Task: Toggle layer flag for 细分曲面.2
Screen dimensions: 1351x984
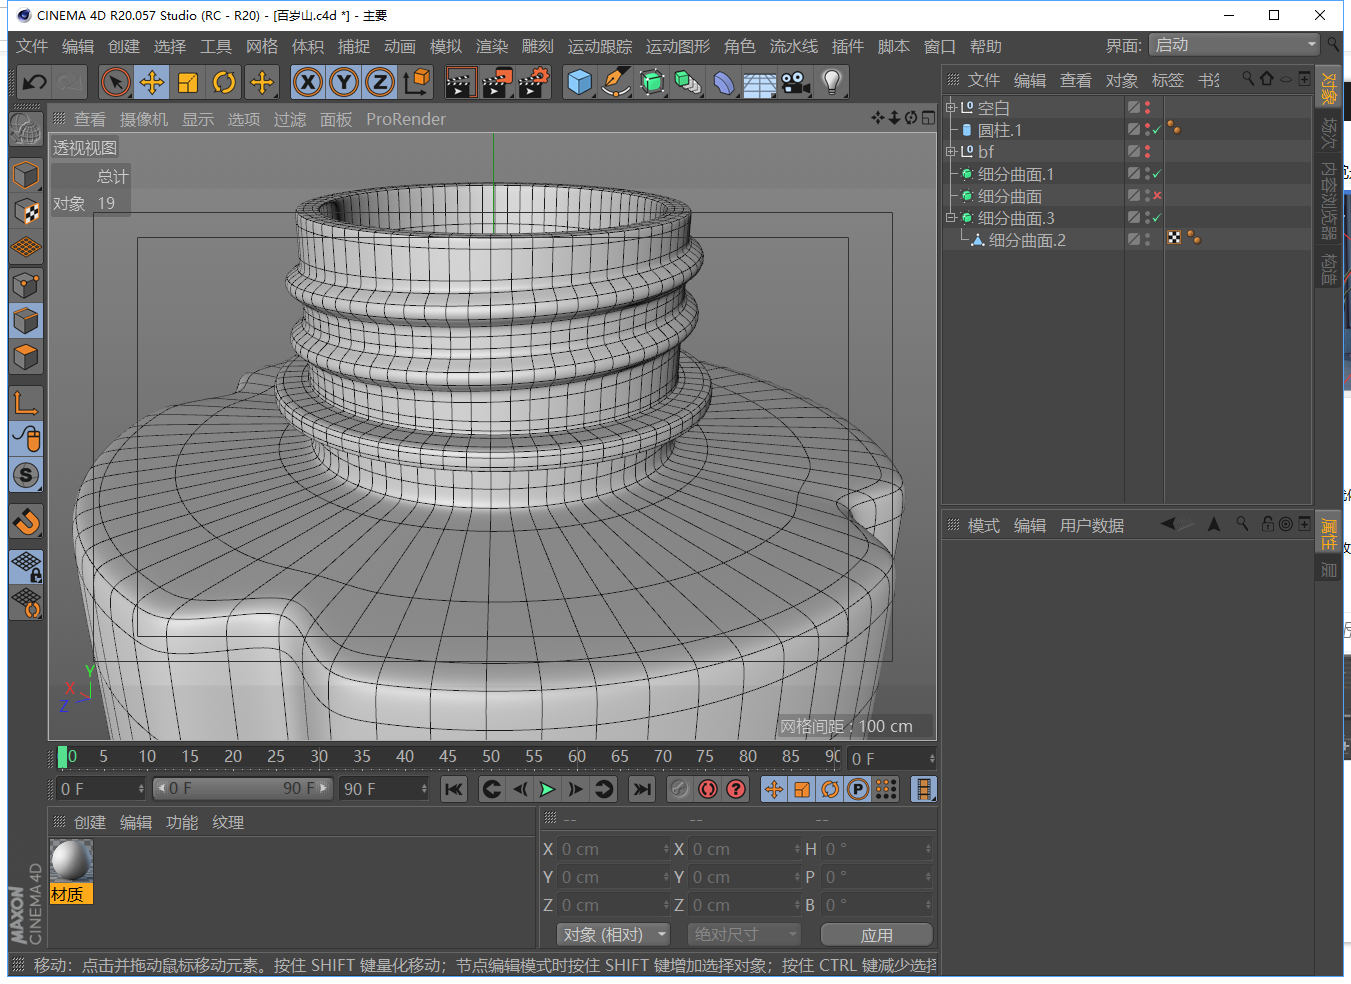Action: coord(1133,239)
